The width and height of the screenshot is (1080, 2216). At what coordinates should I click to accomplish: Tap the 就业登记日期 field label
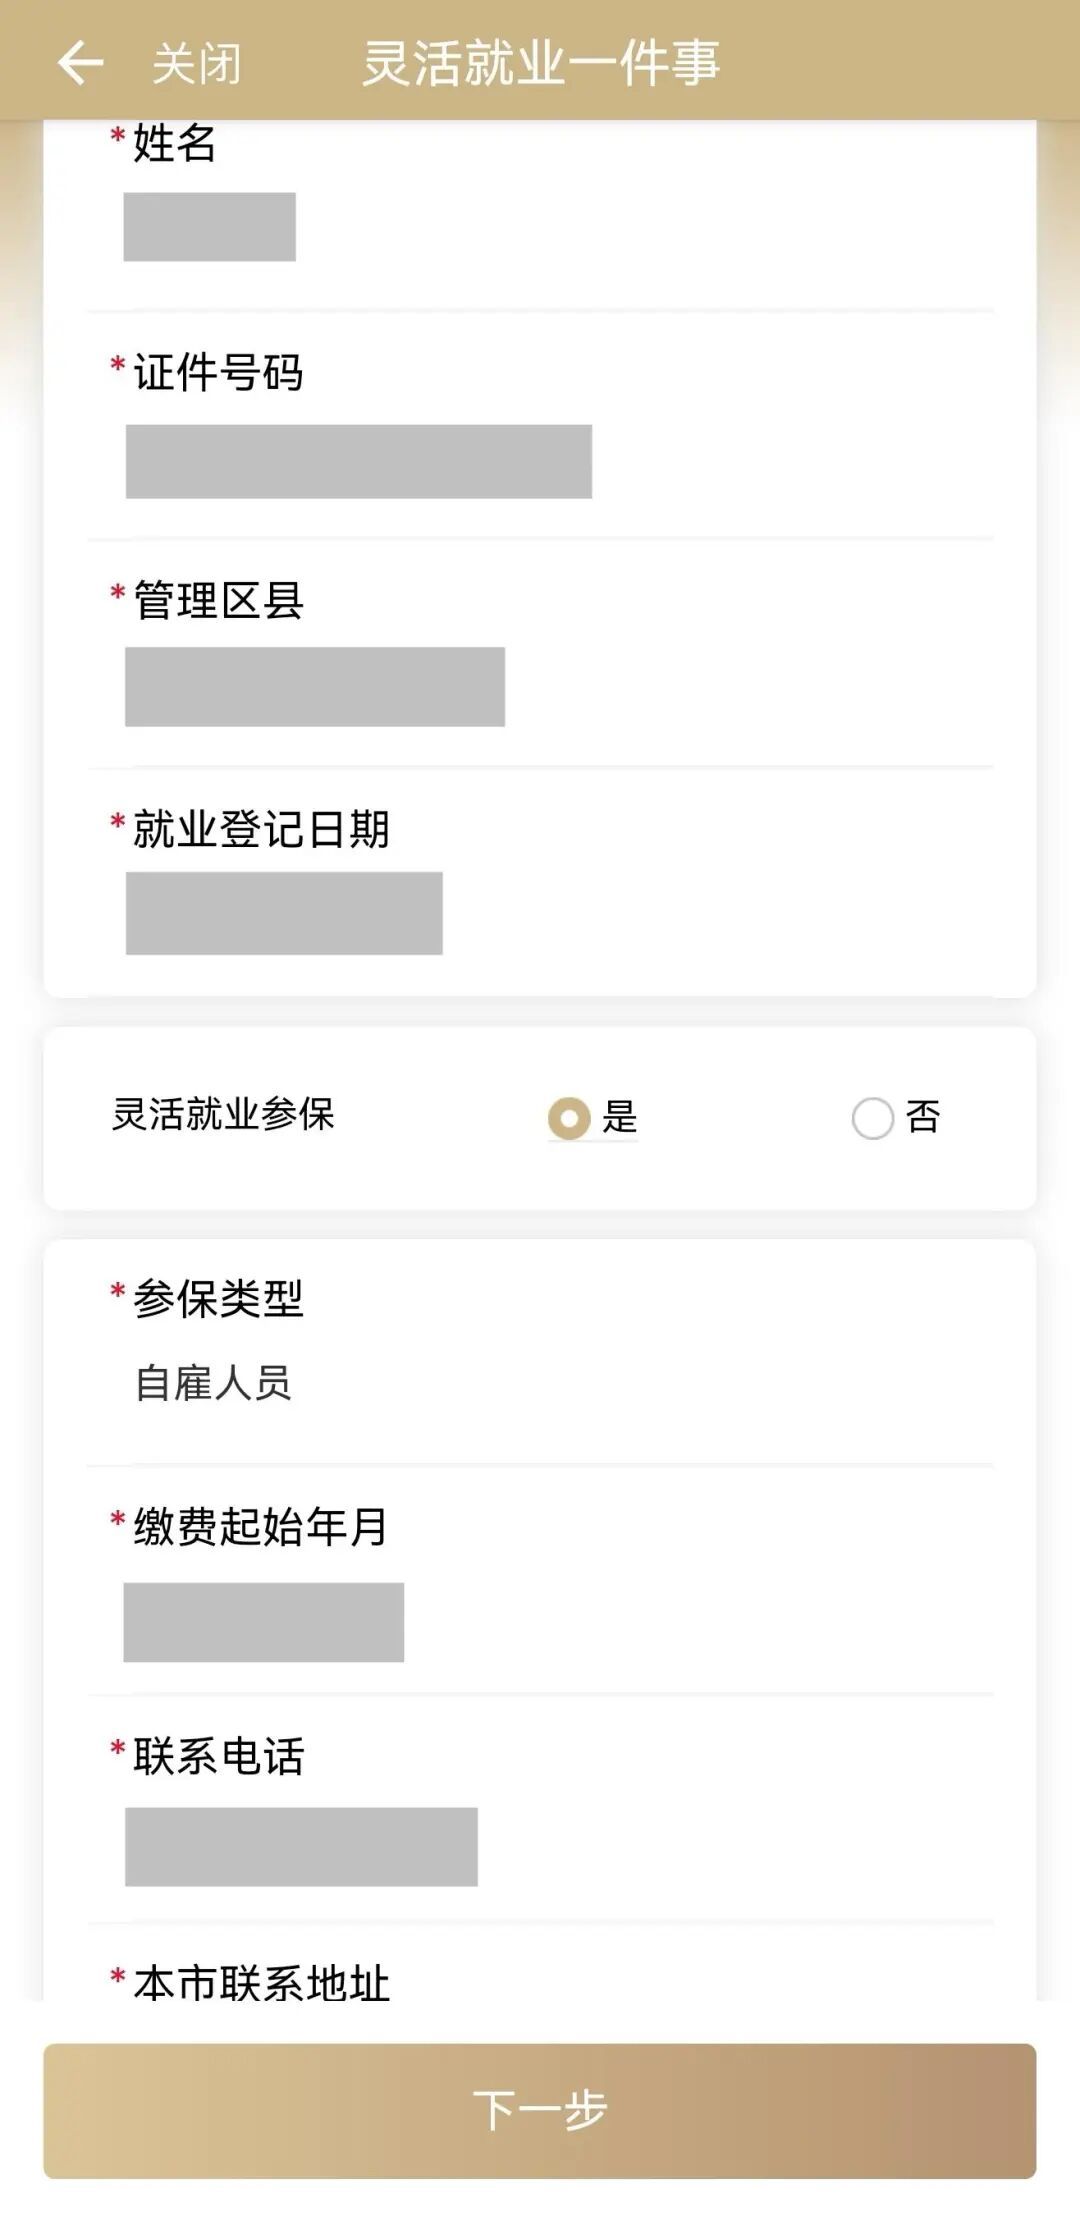[x=260, y=829]
